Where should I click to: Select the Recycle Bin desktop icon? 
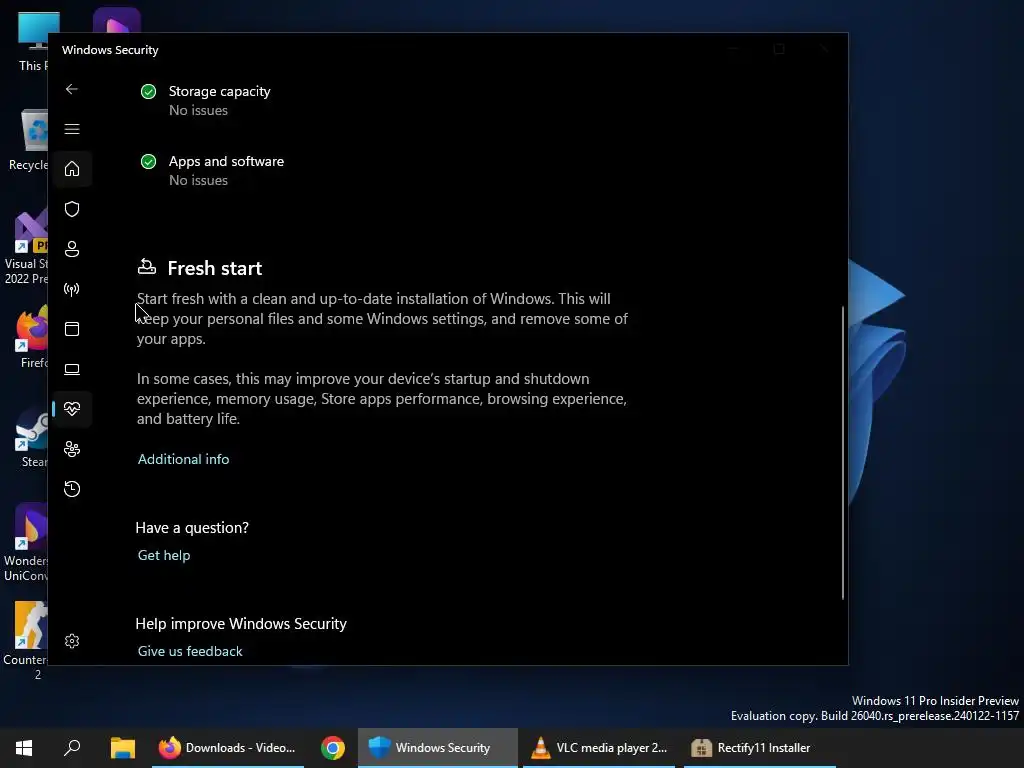(29, 140)
